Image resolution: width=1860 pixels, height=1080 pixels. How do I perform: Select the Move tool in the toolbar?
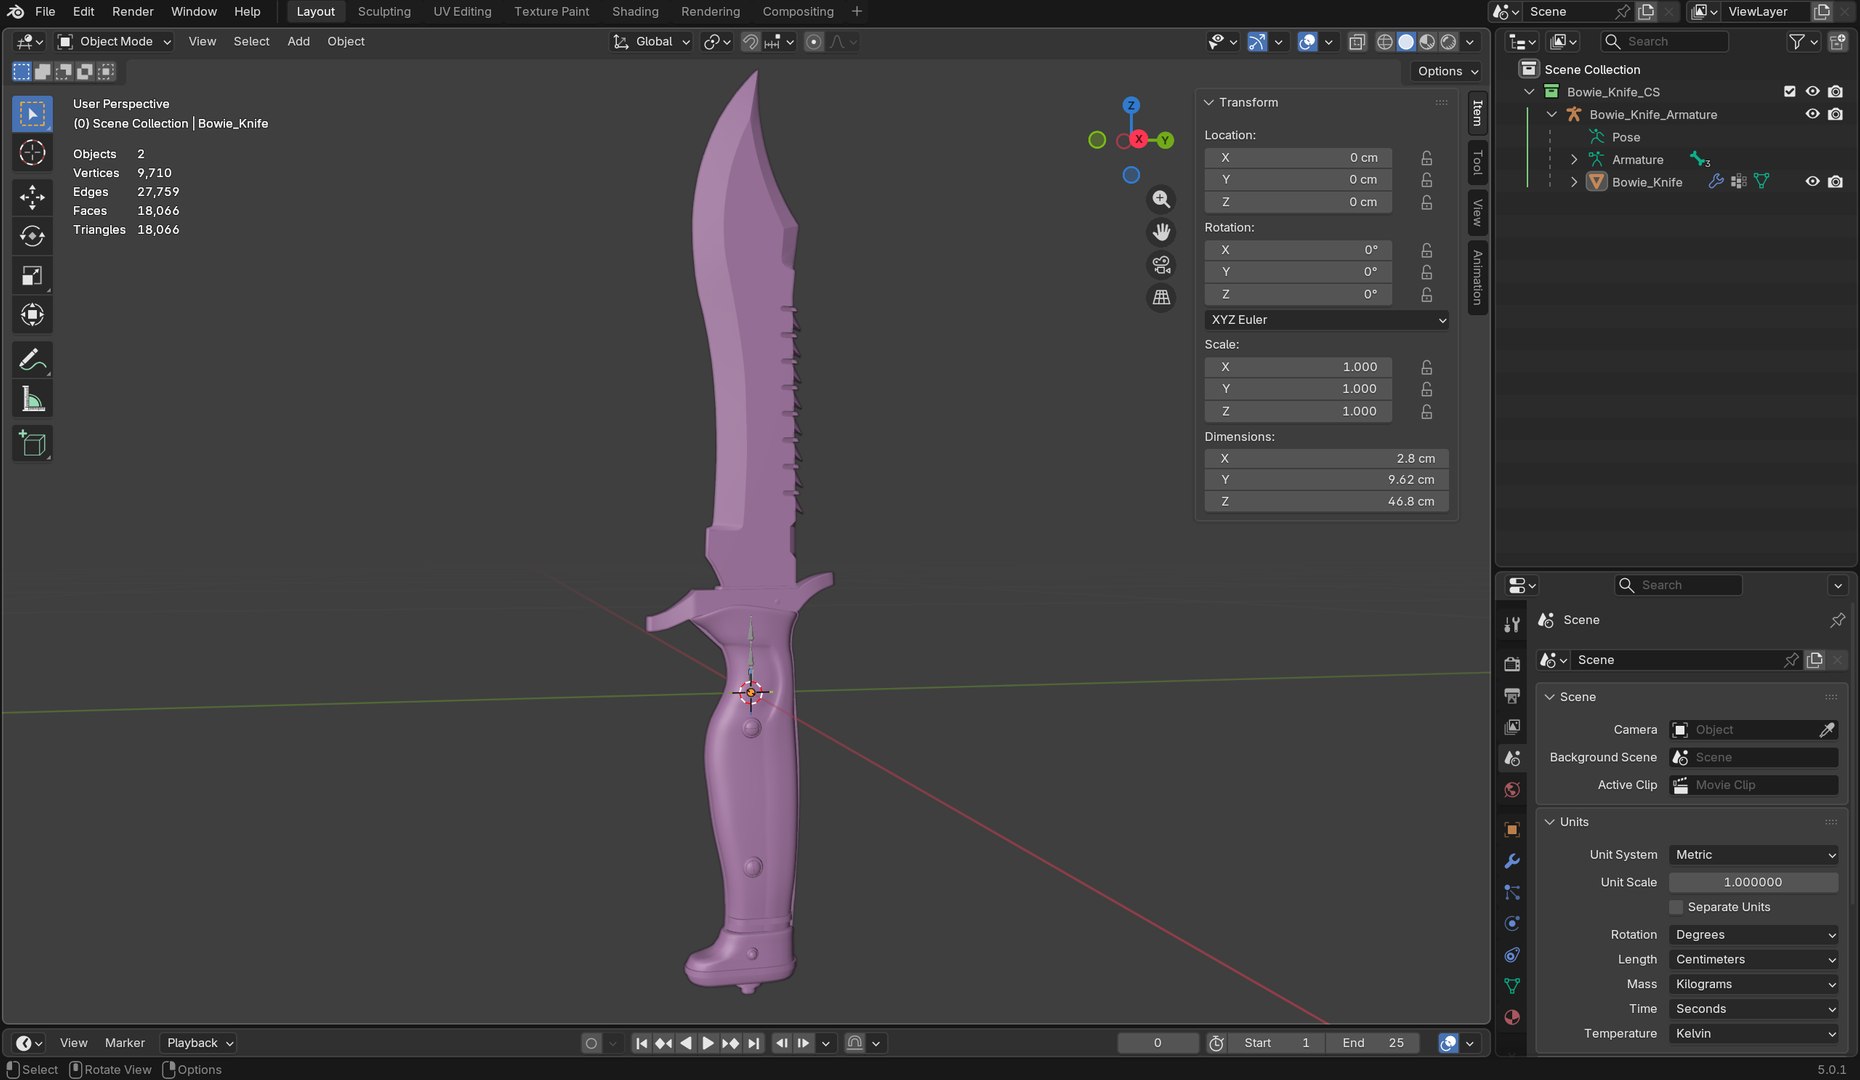point(32,196)
